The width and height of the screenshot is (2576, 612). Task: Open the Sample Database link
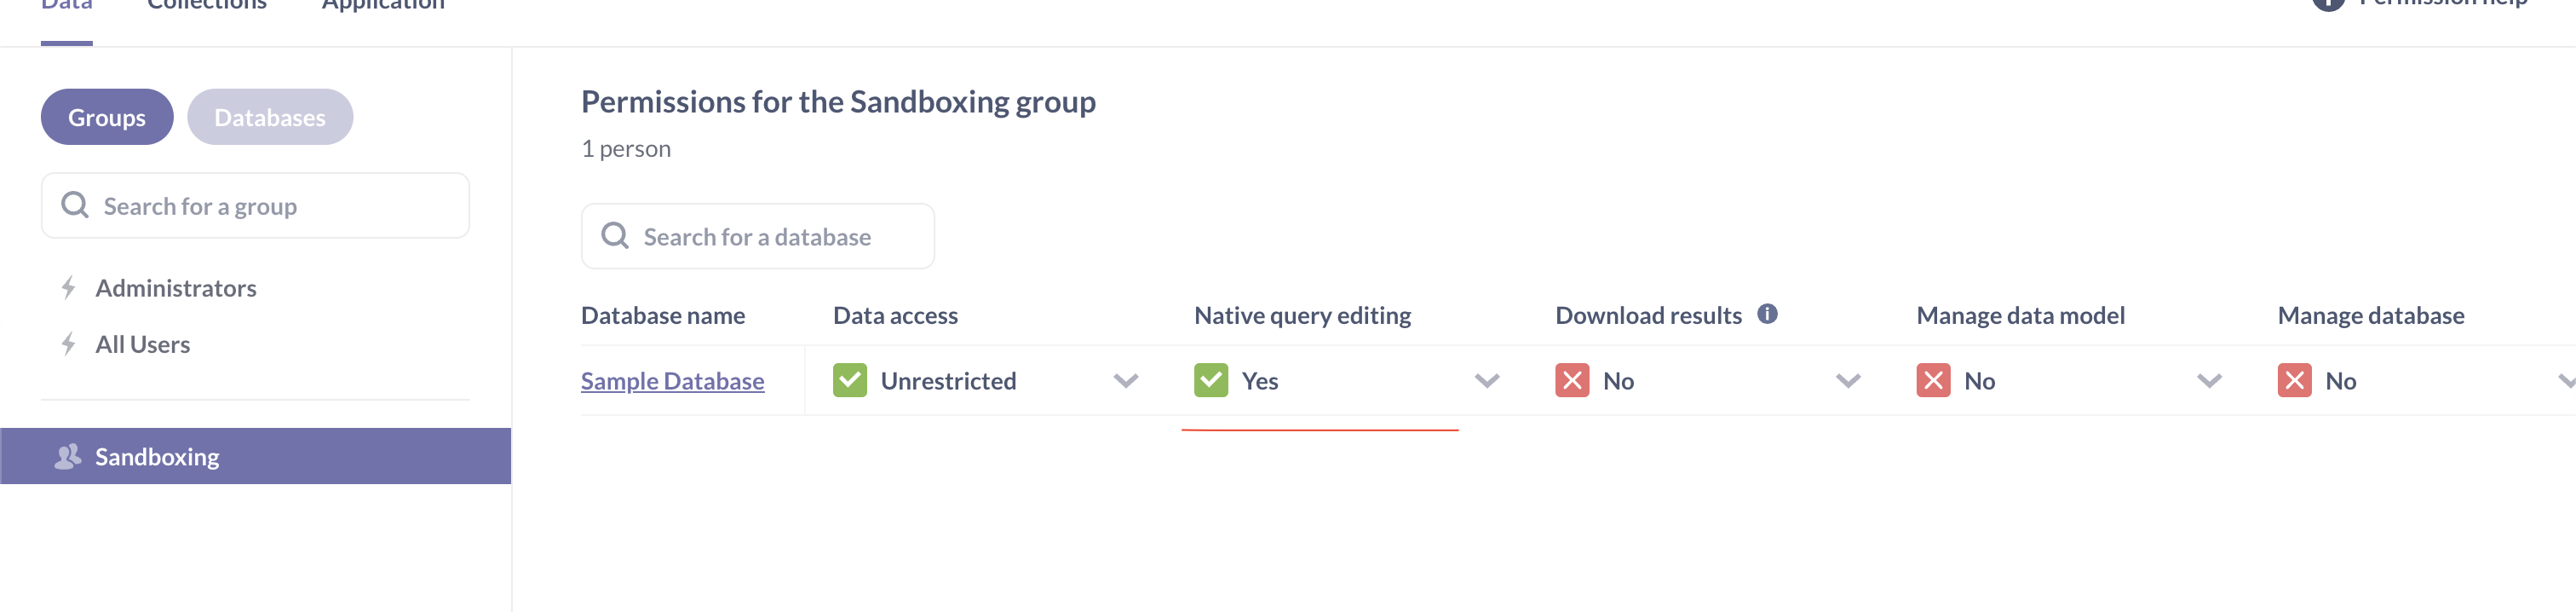click(672, 380)
